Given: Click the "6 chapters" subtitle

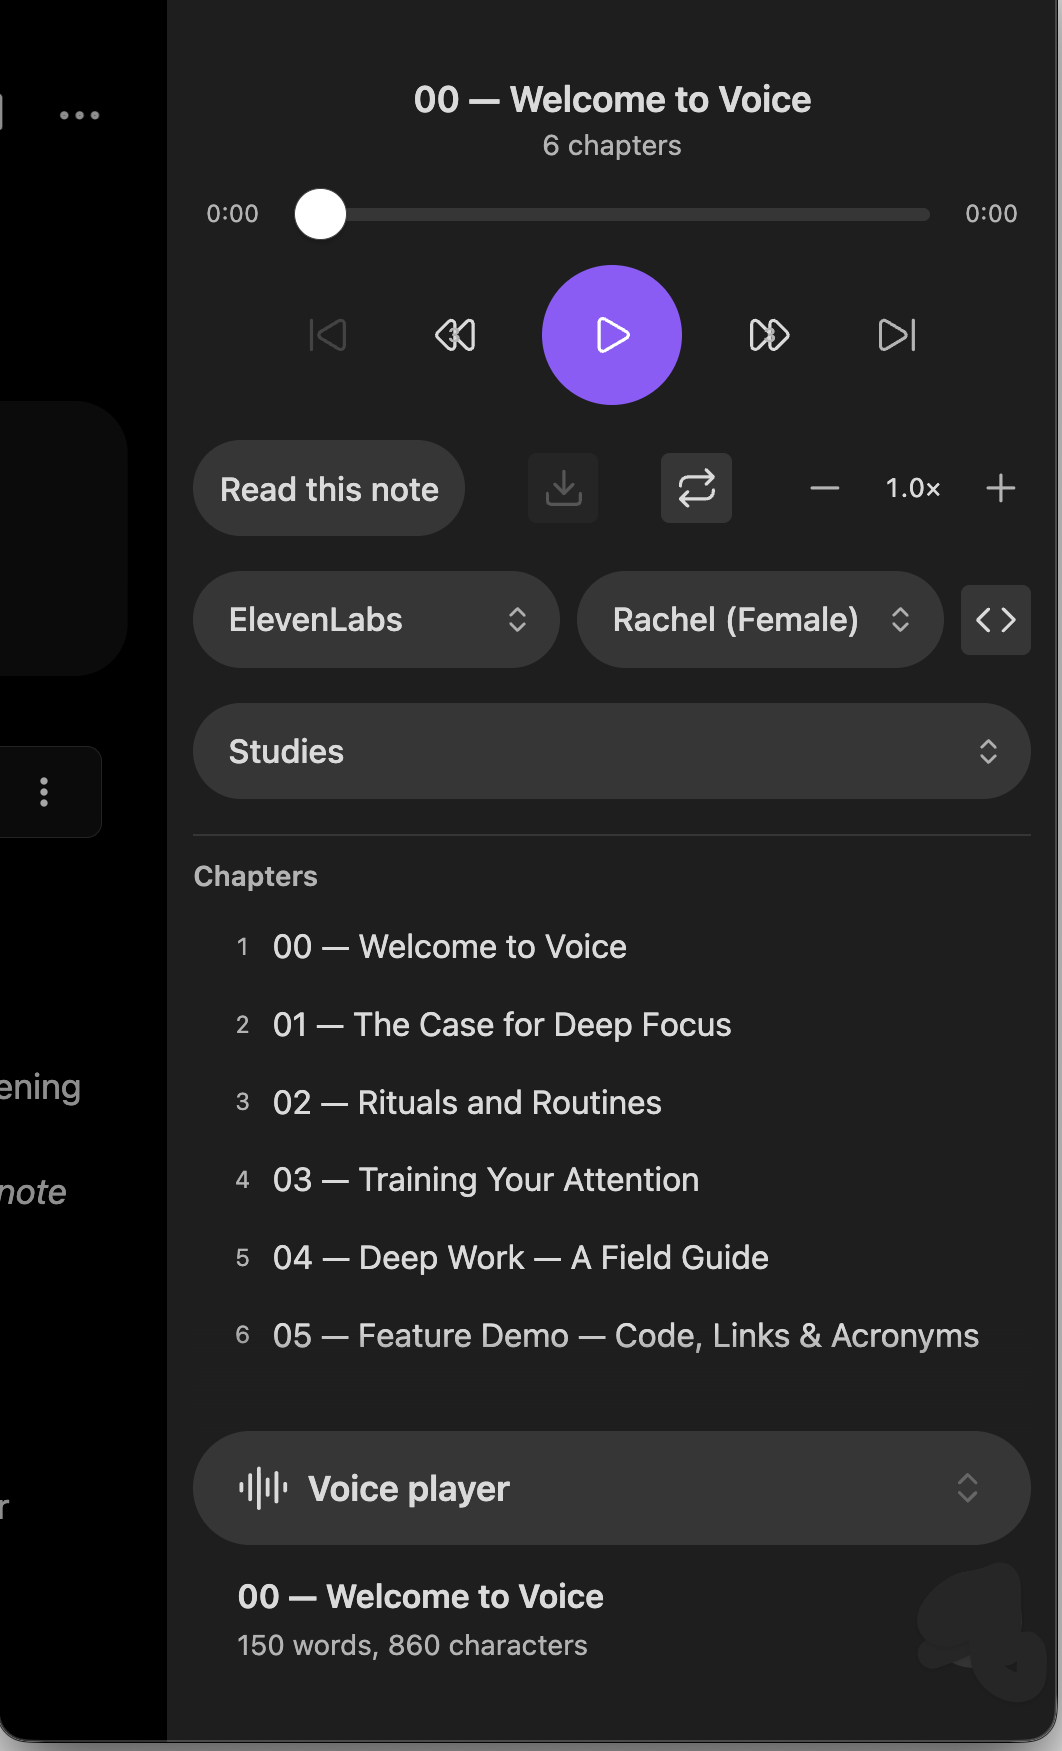Looking at the screenshot, I should (612, 146).
